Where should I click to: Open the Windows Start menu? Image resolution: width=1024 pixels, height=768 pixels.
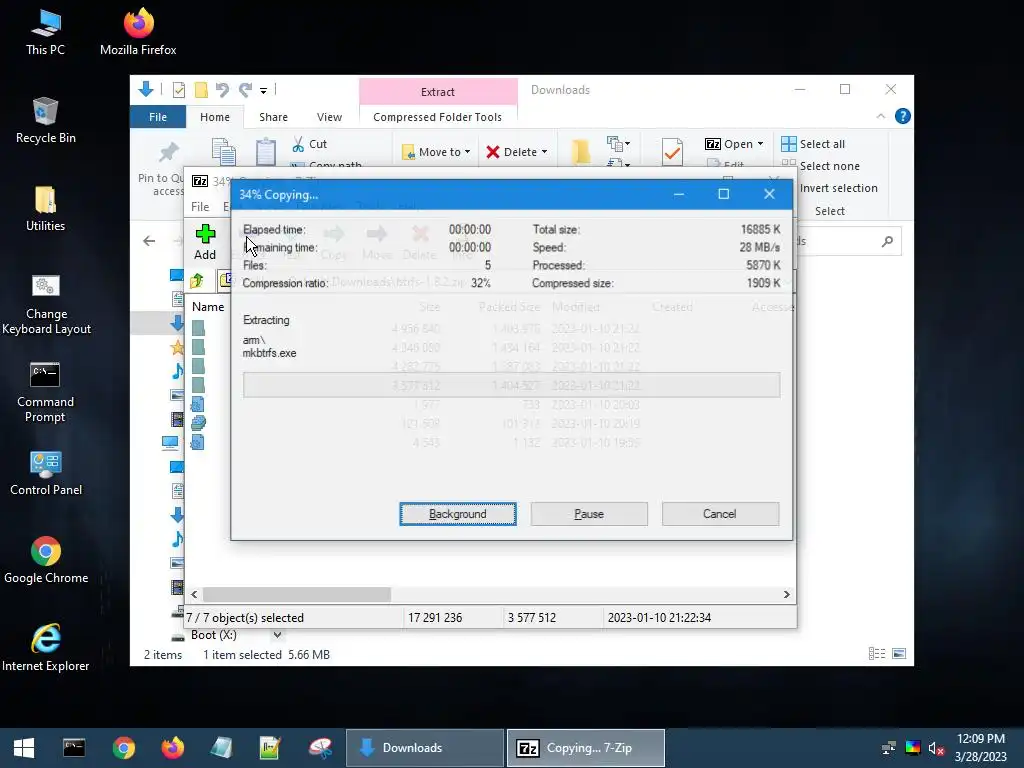(x=24, y=748)
